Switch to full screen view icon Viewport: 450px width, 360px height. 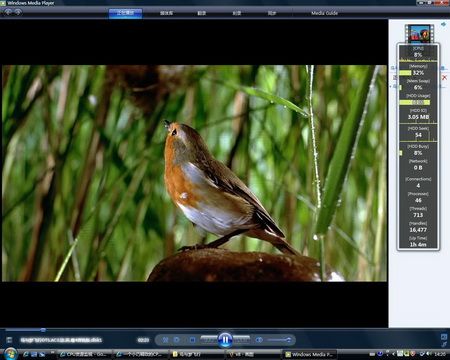[x=444, y=337]
